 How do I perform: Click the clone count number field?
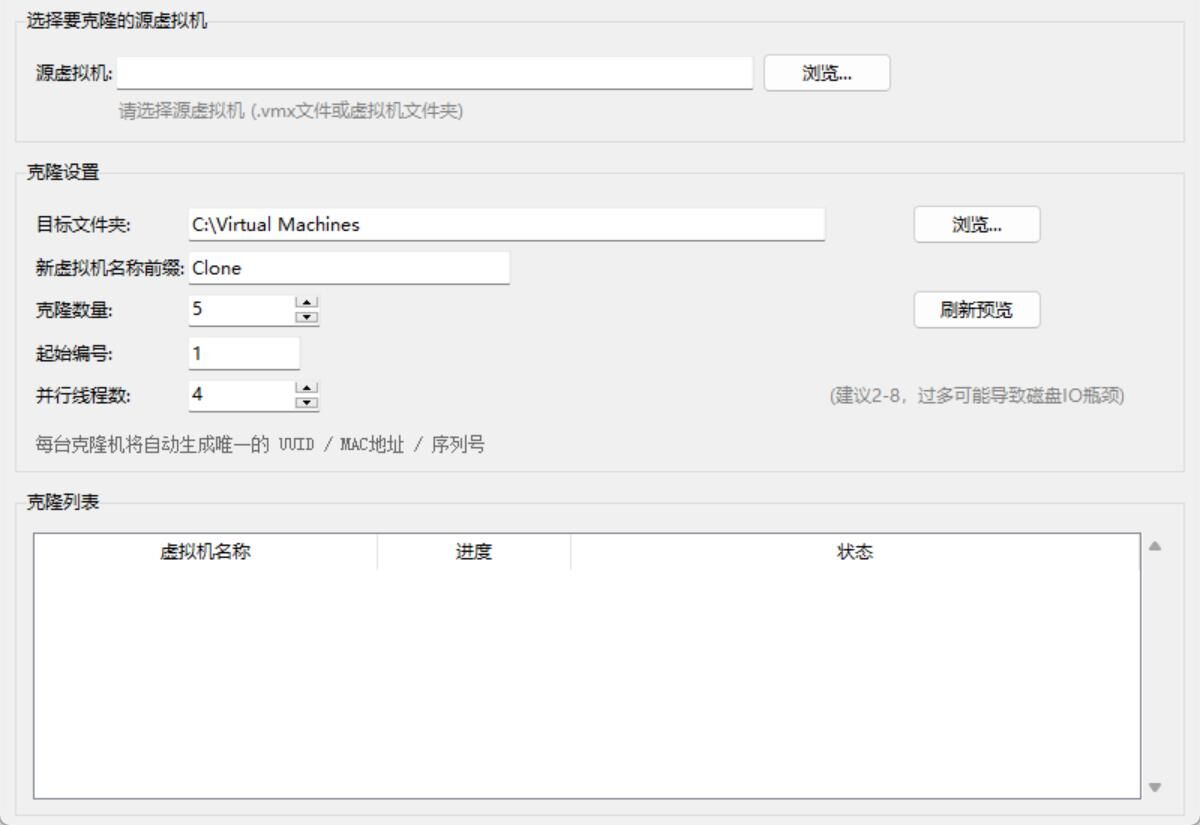(x=240, y=310)
